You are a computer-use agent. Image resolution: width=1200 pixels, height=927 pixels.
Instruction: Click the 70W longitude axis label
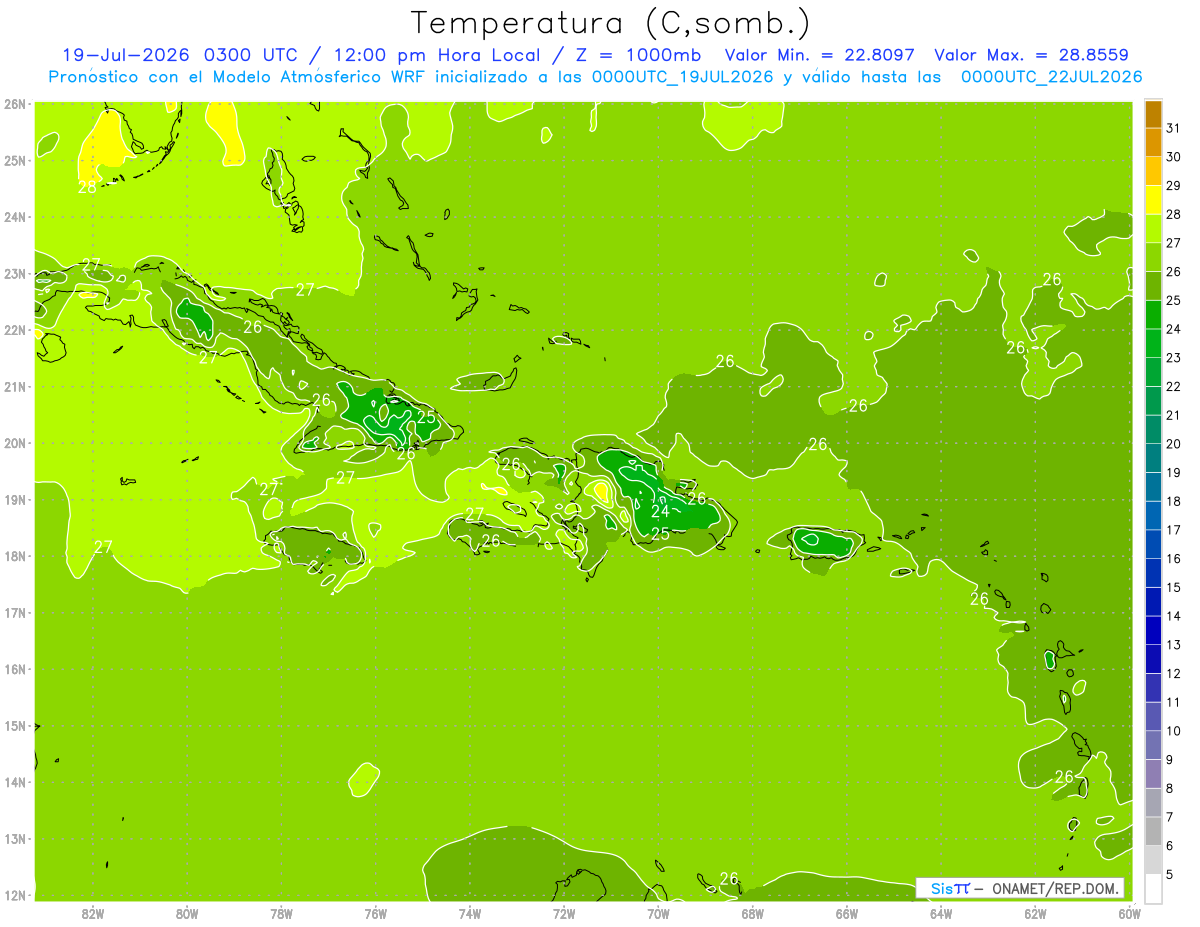tap(658, 913)
